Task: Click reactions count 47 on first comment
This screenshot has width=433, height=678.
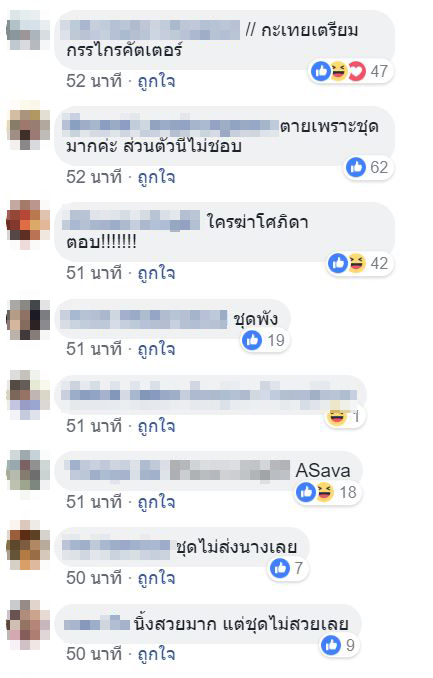Action: [352, 71]
